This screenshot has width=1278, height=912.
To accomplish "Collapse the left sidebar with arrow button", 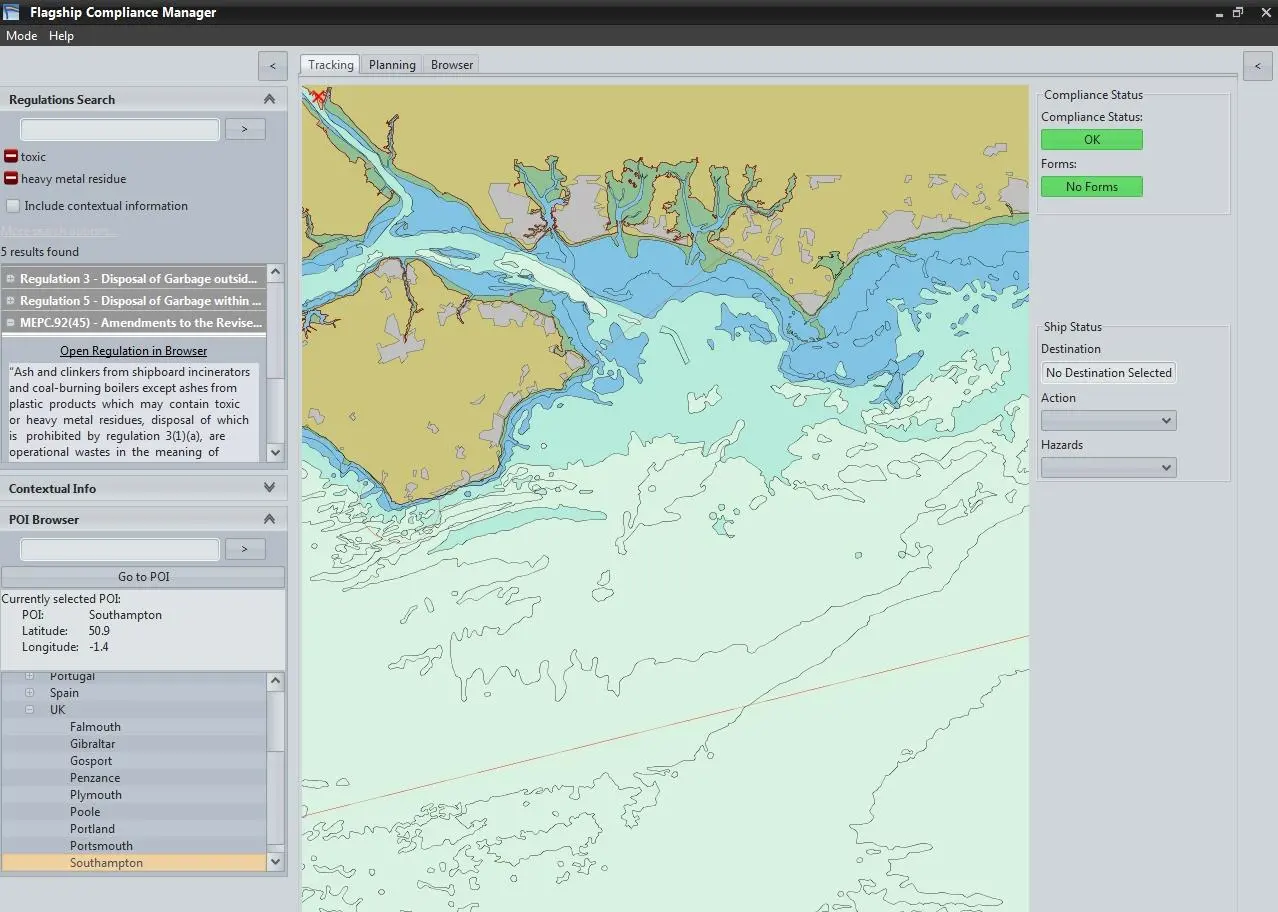I will tap(273, 66).
